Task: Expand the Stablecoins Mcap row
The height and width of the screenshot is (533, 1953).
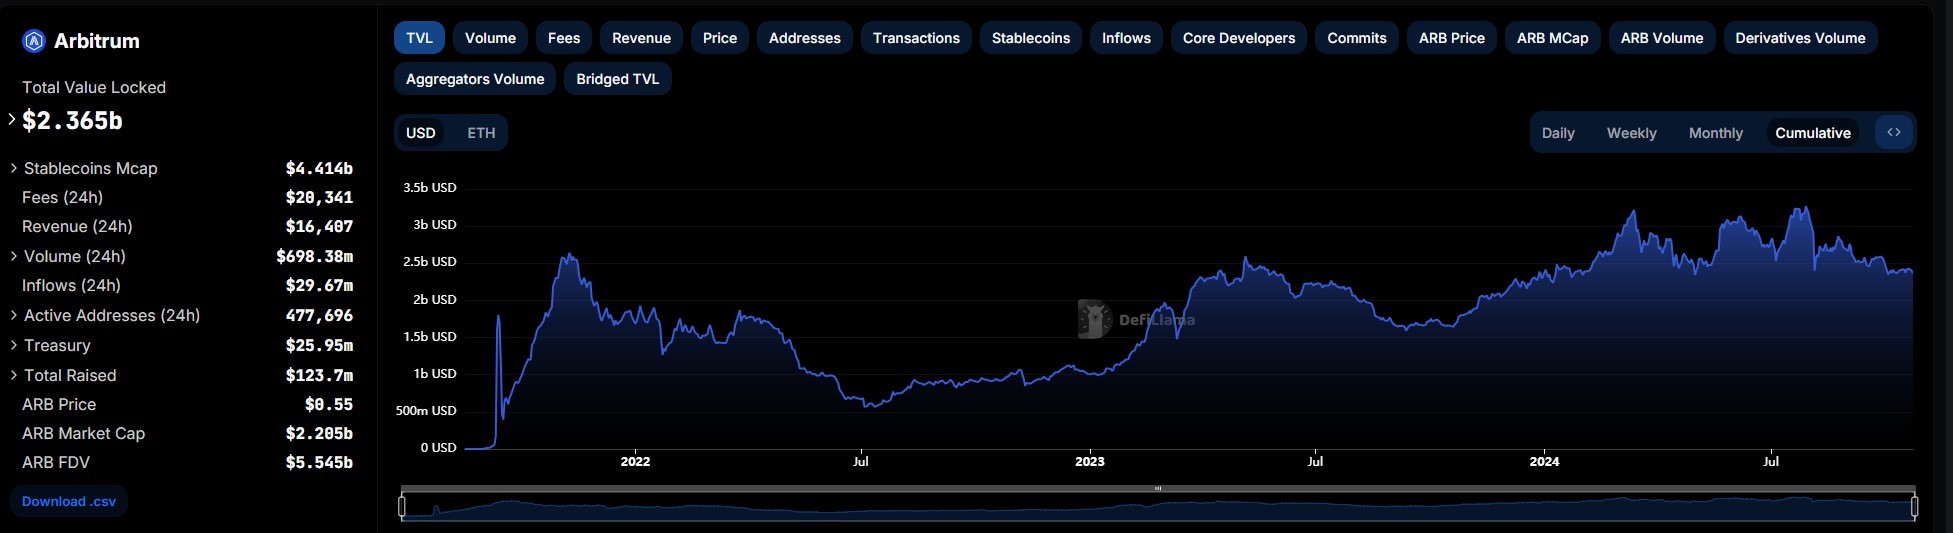Action: tap(14, 168)
